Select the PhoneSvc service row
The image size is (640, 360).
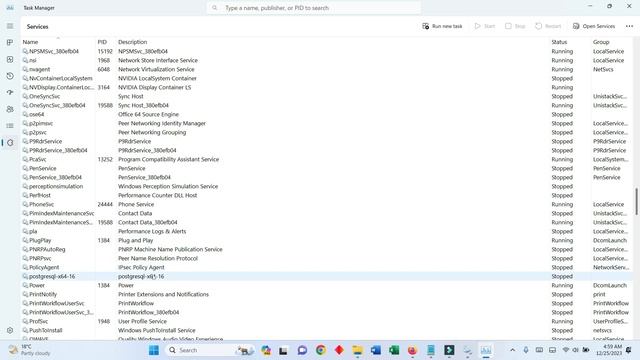tap(327, 204)
